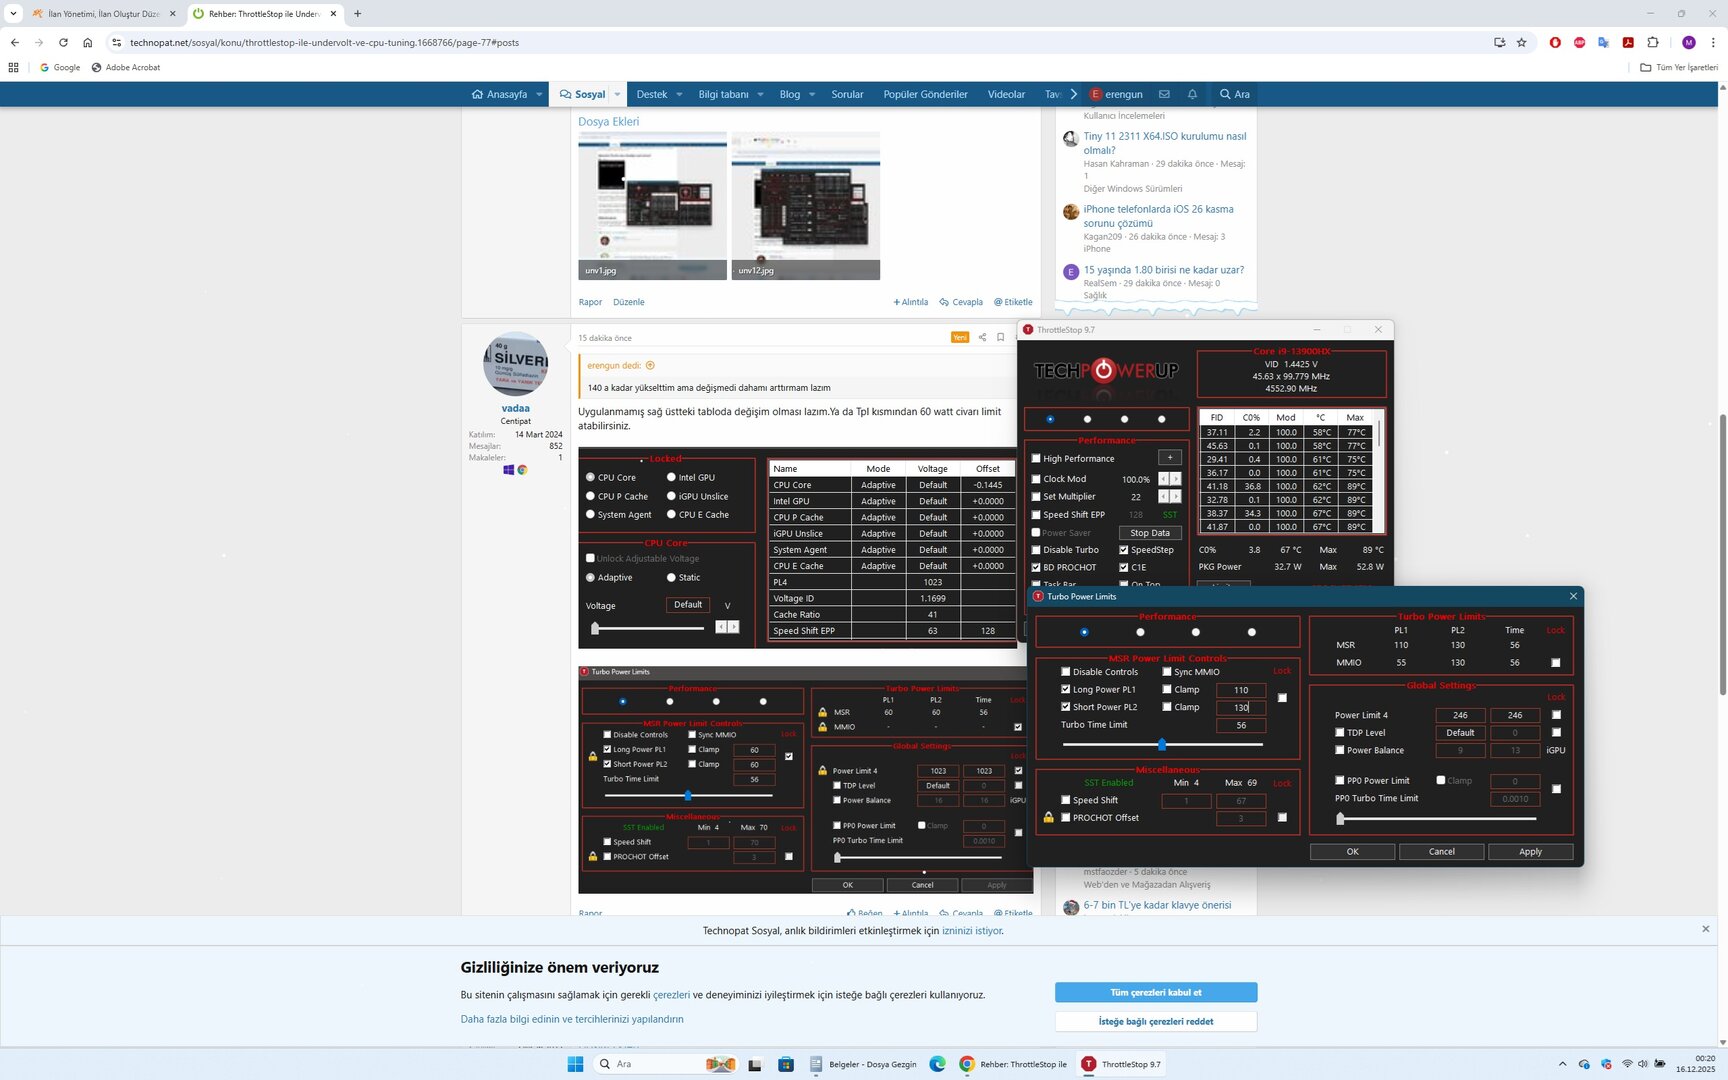Open the Popüler Gönderiler nav item
The height and width of the screenshot is (1080, 1728).
coord(925,94)
